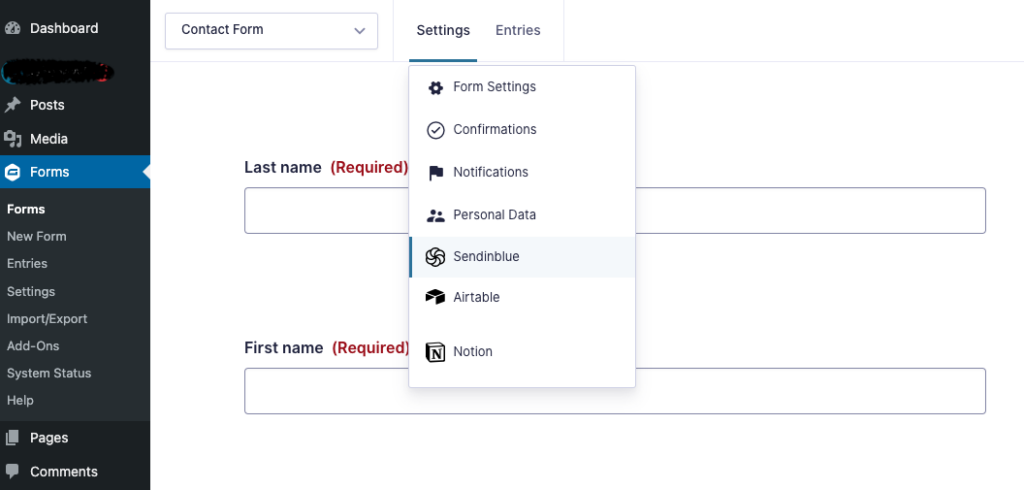Click the Notifications flag icon
The height and width of the screenshot is (490, 1024).
pyautogui.click(x=435, y=173)
